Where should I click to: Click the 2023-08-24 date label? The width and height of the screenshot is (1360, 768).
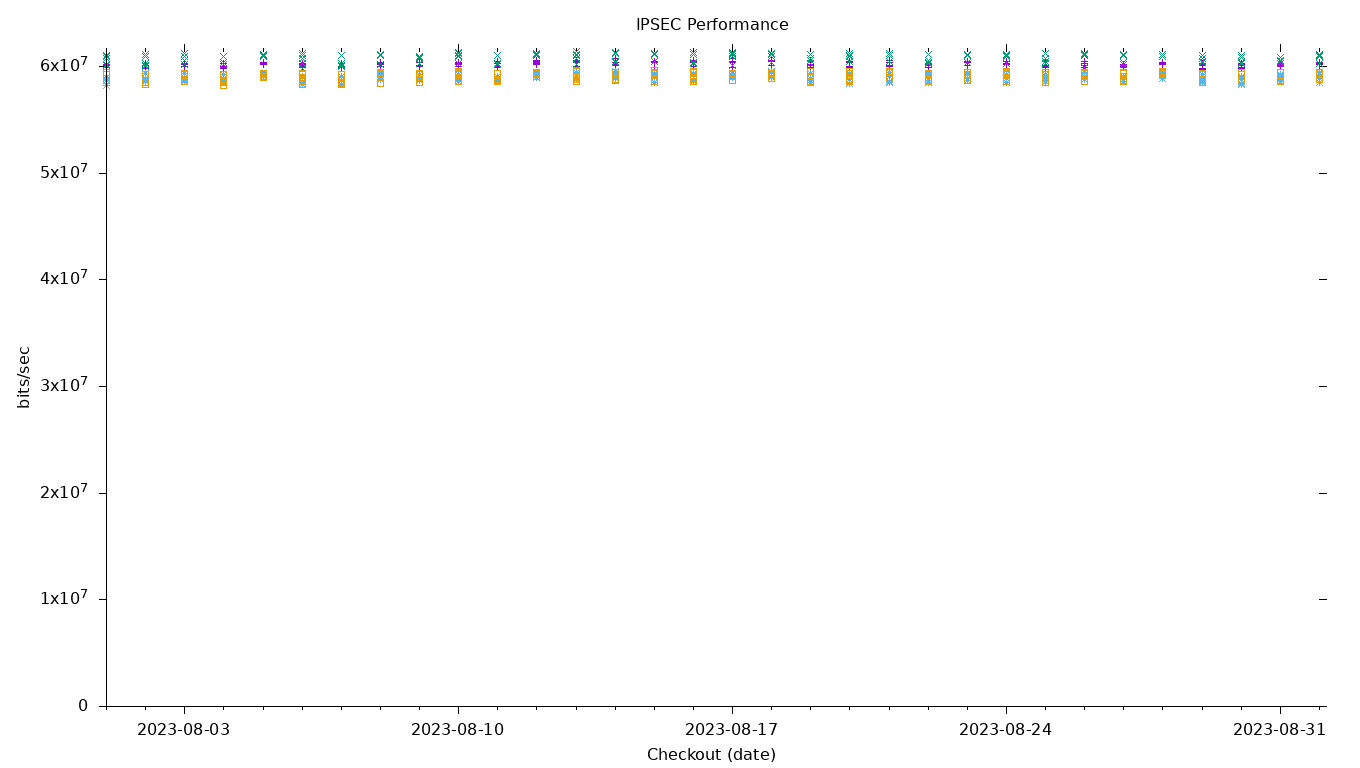coord(1006,730)
